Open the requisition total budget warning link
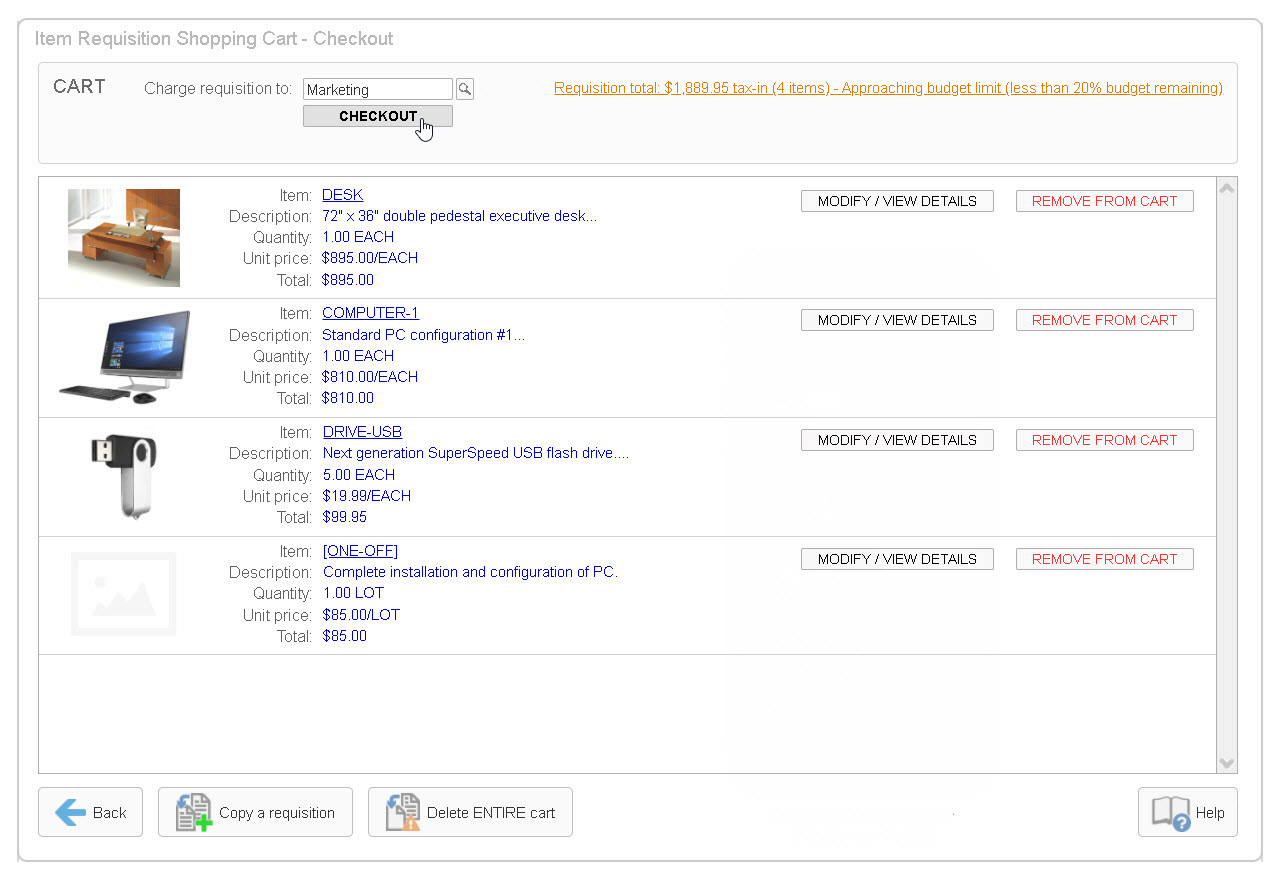This screenshot has height=880, width=1280. pos(888,88)
